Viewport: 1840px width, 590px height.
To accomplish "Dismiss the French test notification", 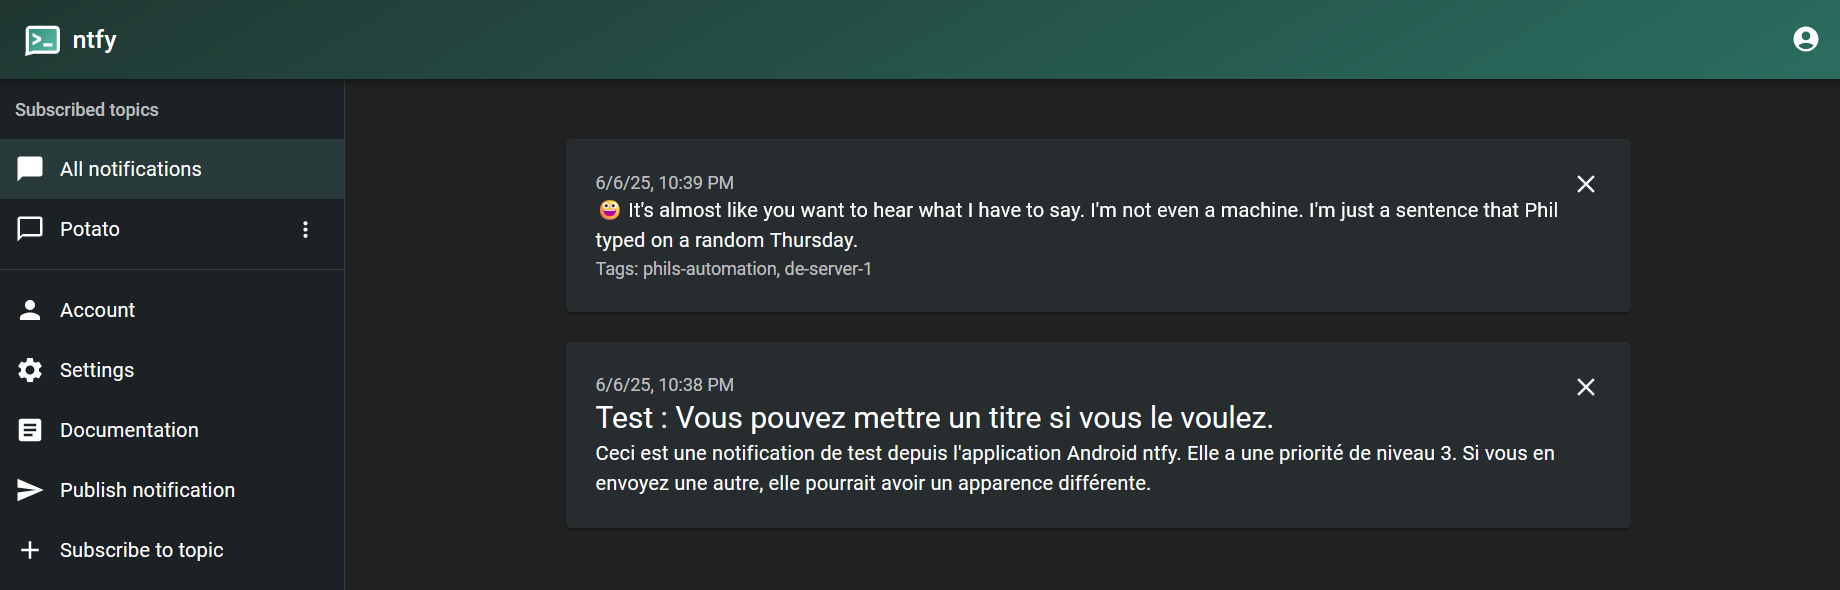I will [x=1585, y=387].
